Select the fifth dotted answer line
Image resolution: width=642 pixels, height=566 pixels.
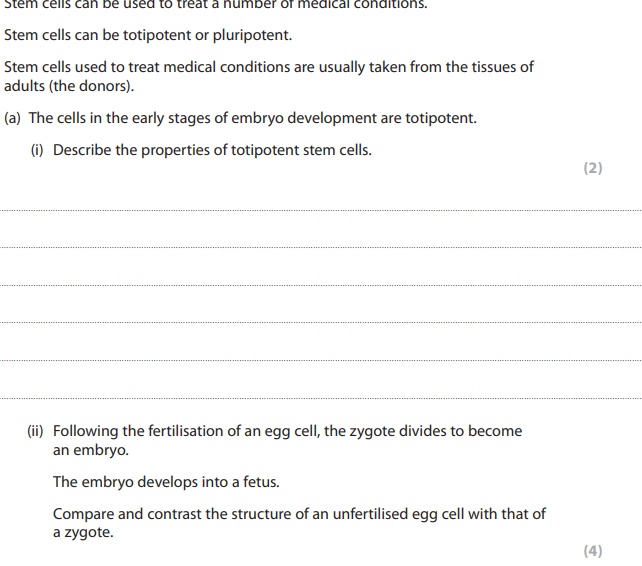coord(320,359)
